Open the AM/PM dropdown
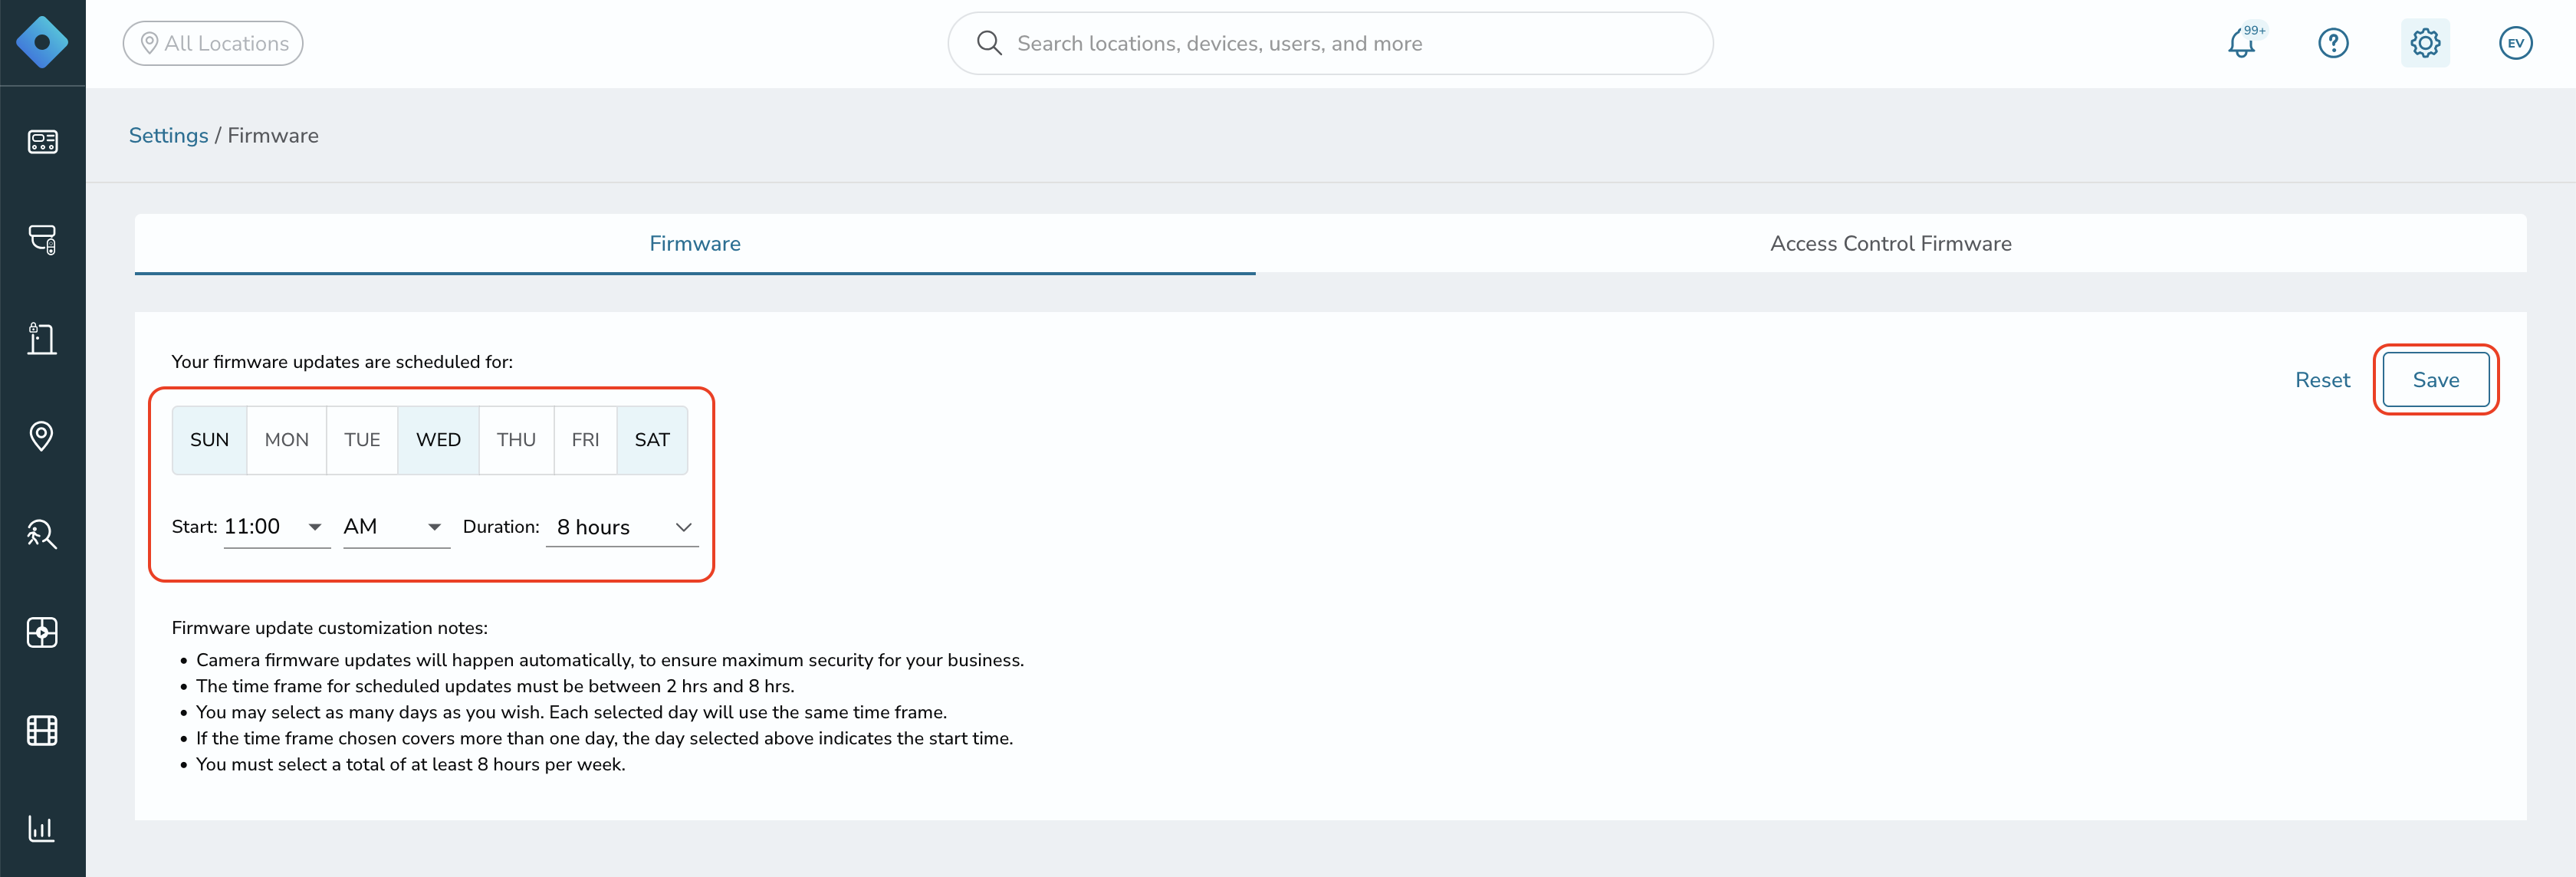The image size is (2576, 877). (396, 527)
